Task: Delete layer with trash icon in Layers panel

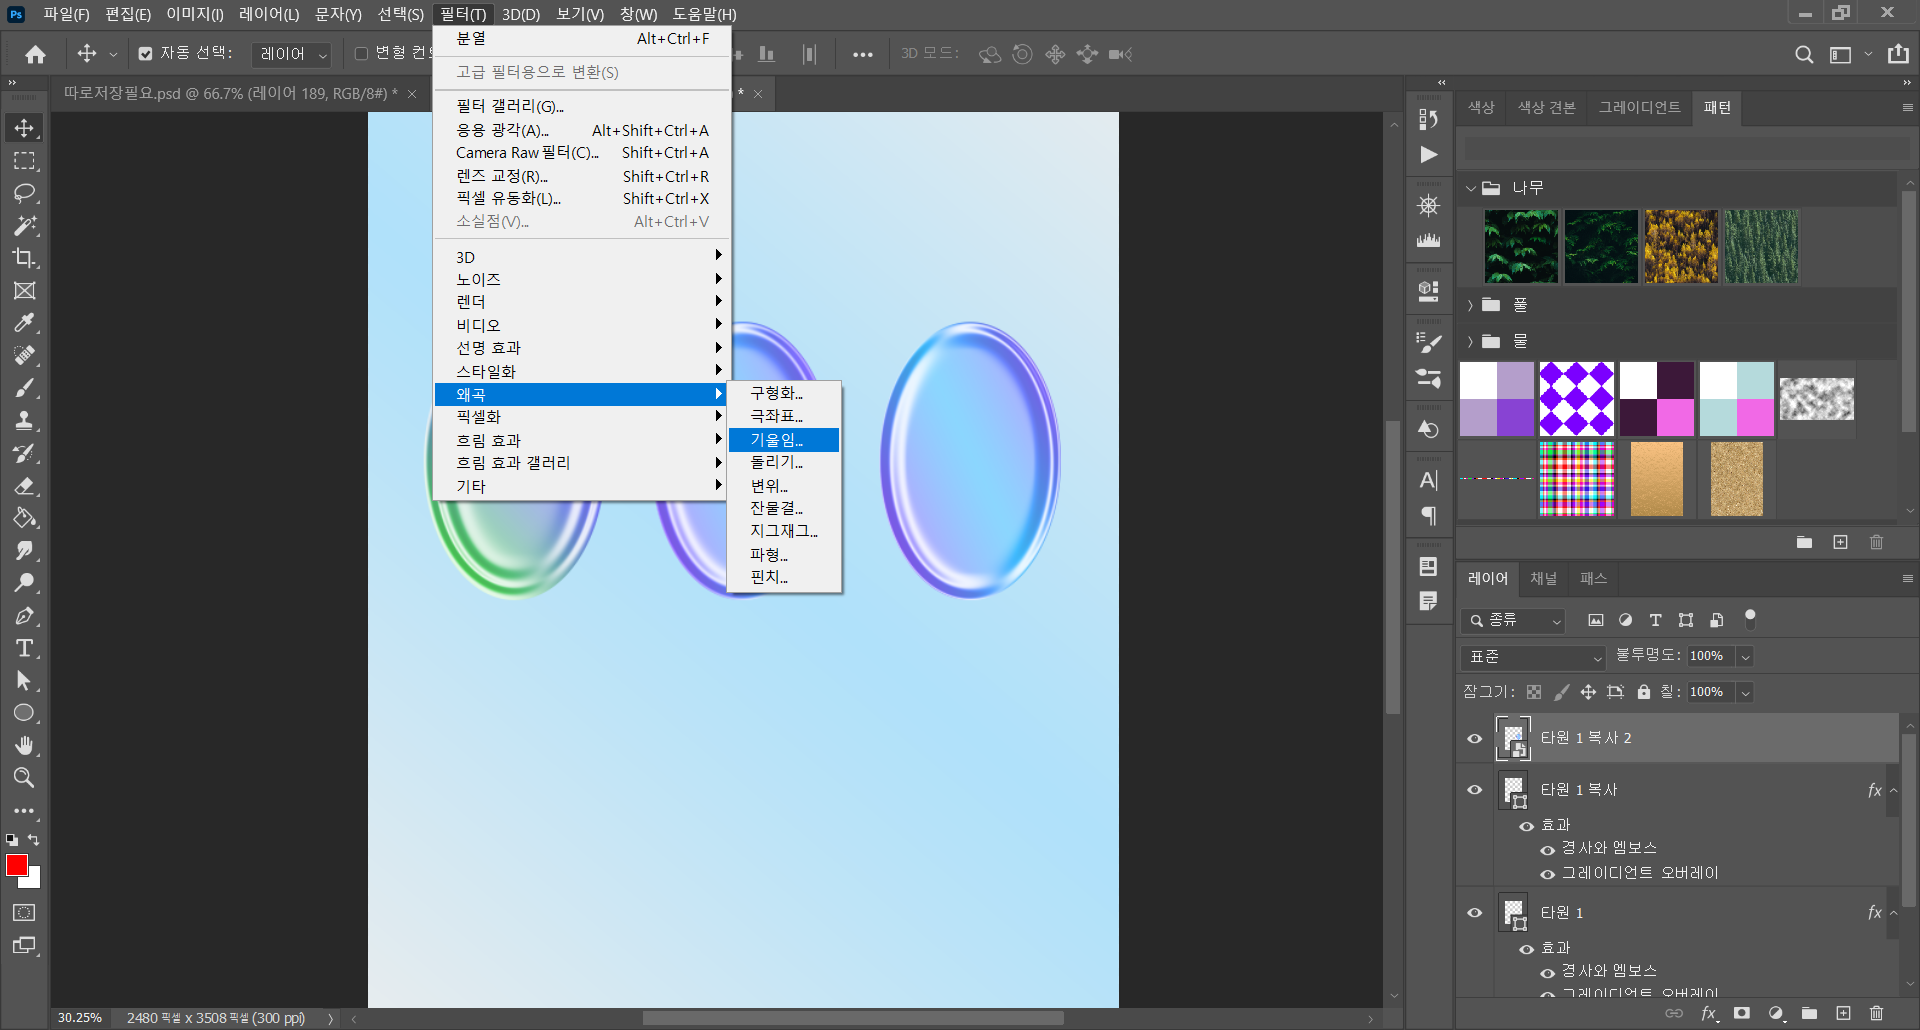Action: click(1876, 1013)
